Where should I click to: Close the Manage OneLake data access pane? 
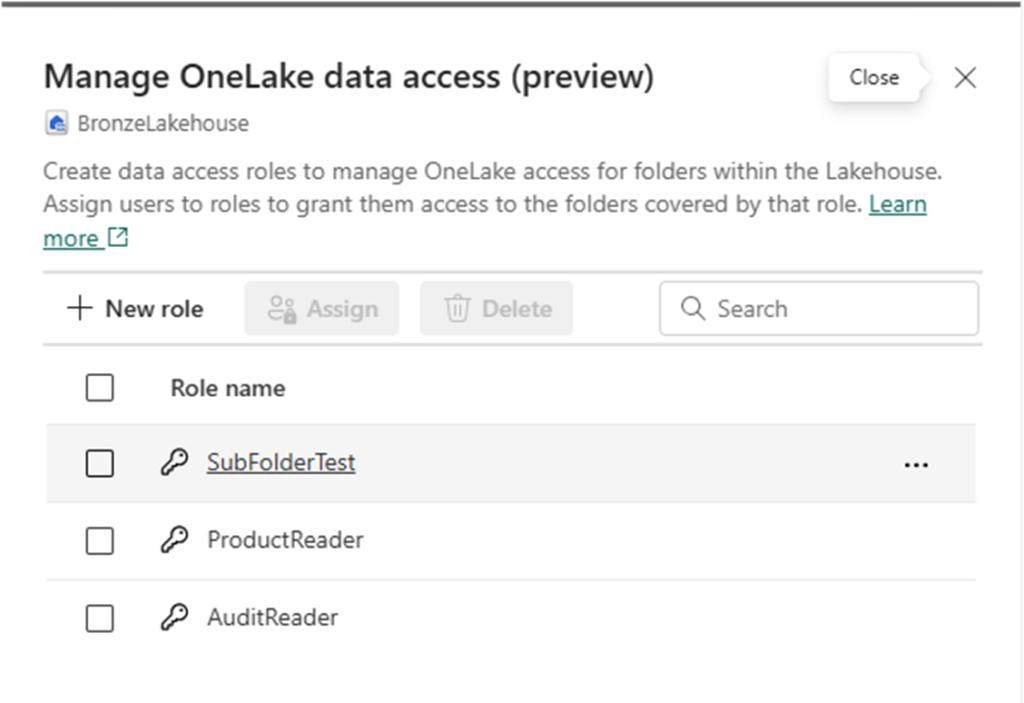coord(965,77)
